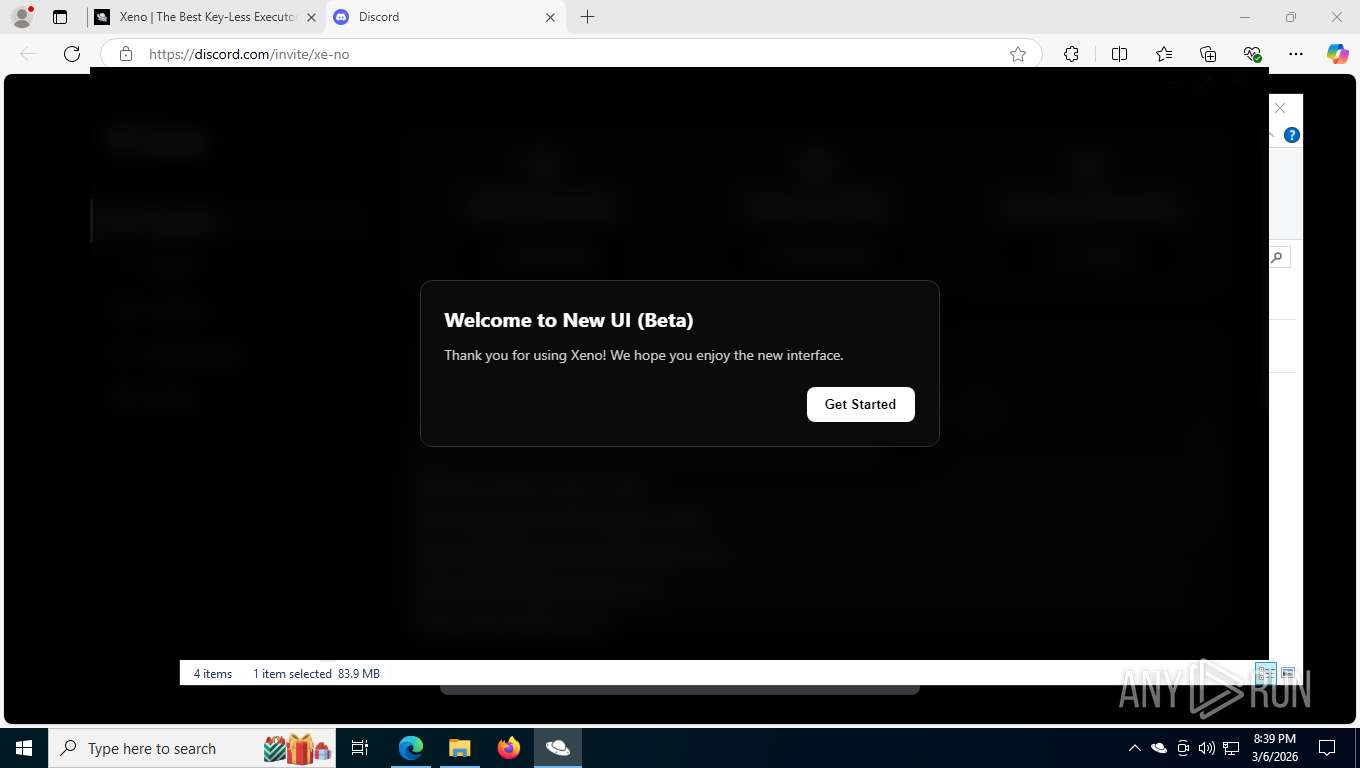Switch File Explorer to large icons view
1360x768 pixels.
coord(1288,673)
